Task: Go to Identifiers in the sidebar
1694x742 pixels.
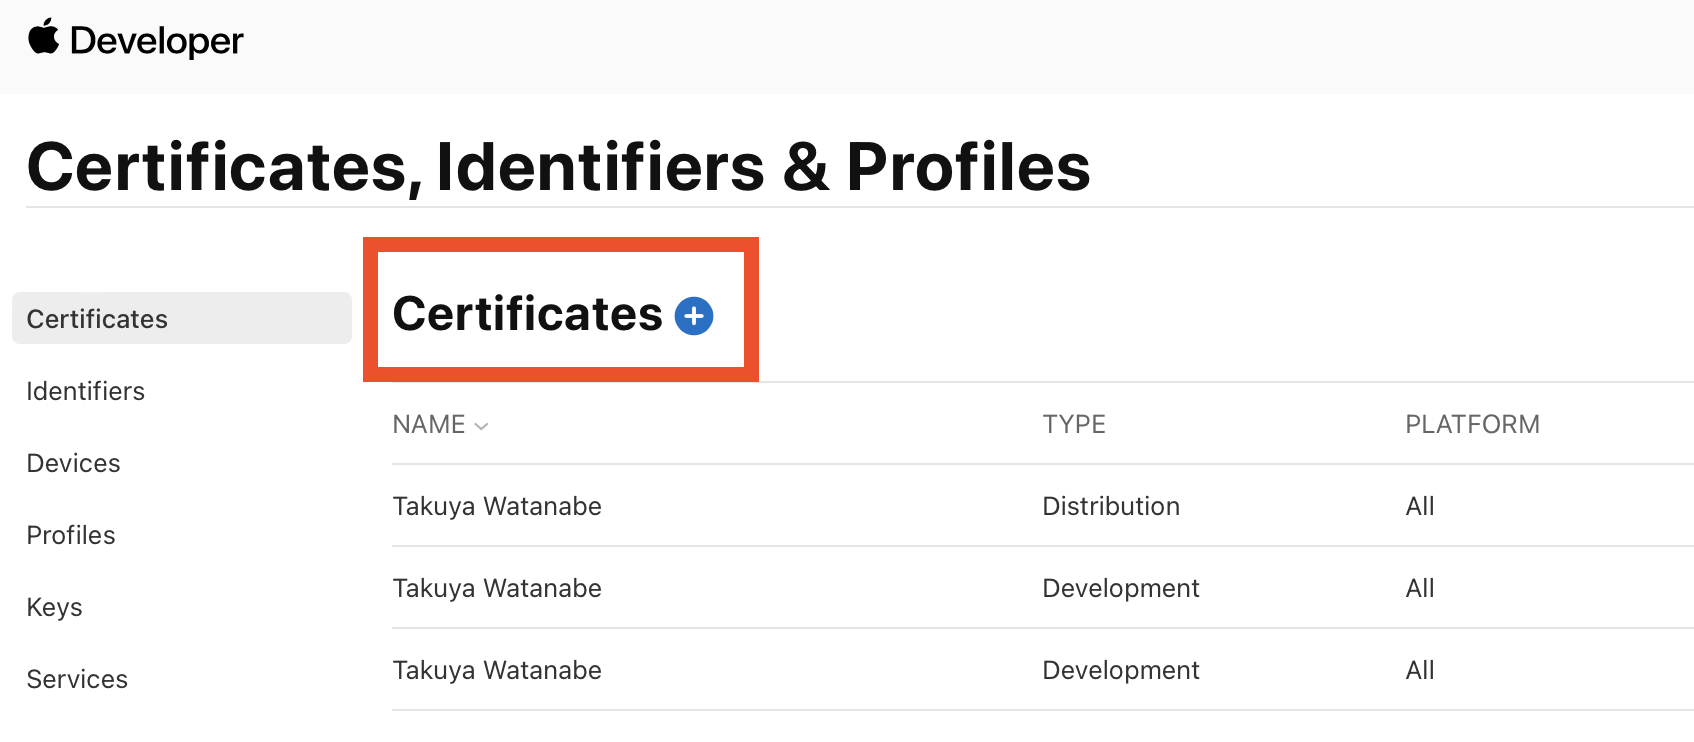Action: [x=85, y=391]
